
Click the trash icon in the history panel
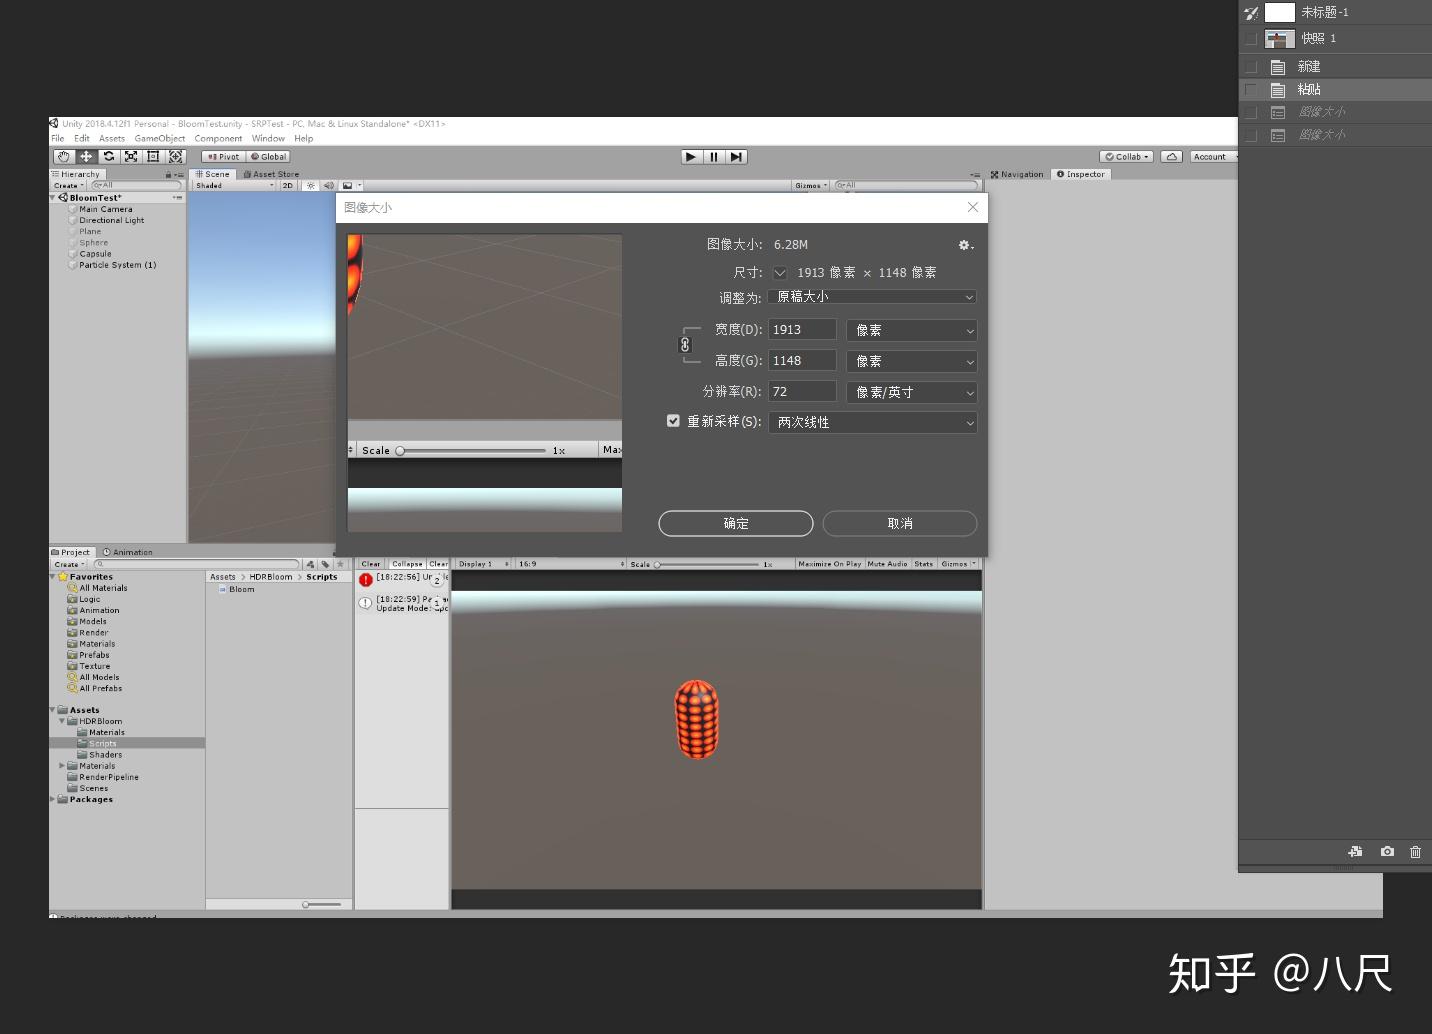(x=1416, y=852)
